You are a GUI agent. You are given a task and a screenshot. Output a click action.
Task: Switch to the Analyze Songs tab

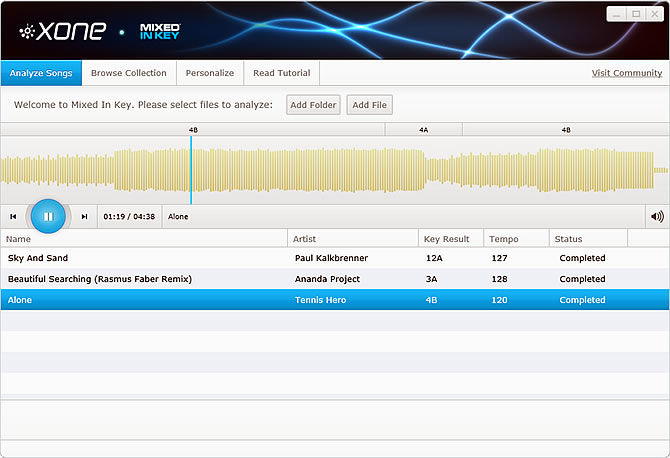click(x=41, y=73)
